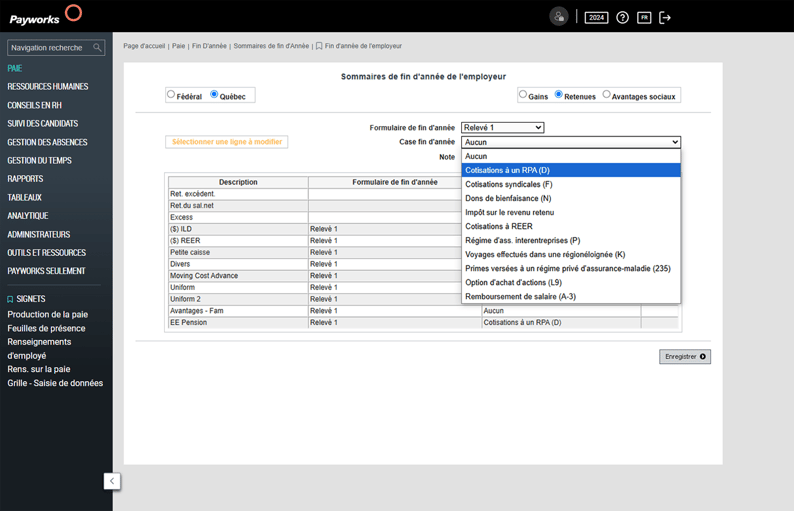Open Ressources humaines in the sidebar

pos(48,87)
